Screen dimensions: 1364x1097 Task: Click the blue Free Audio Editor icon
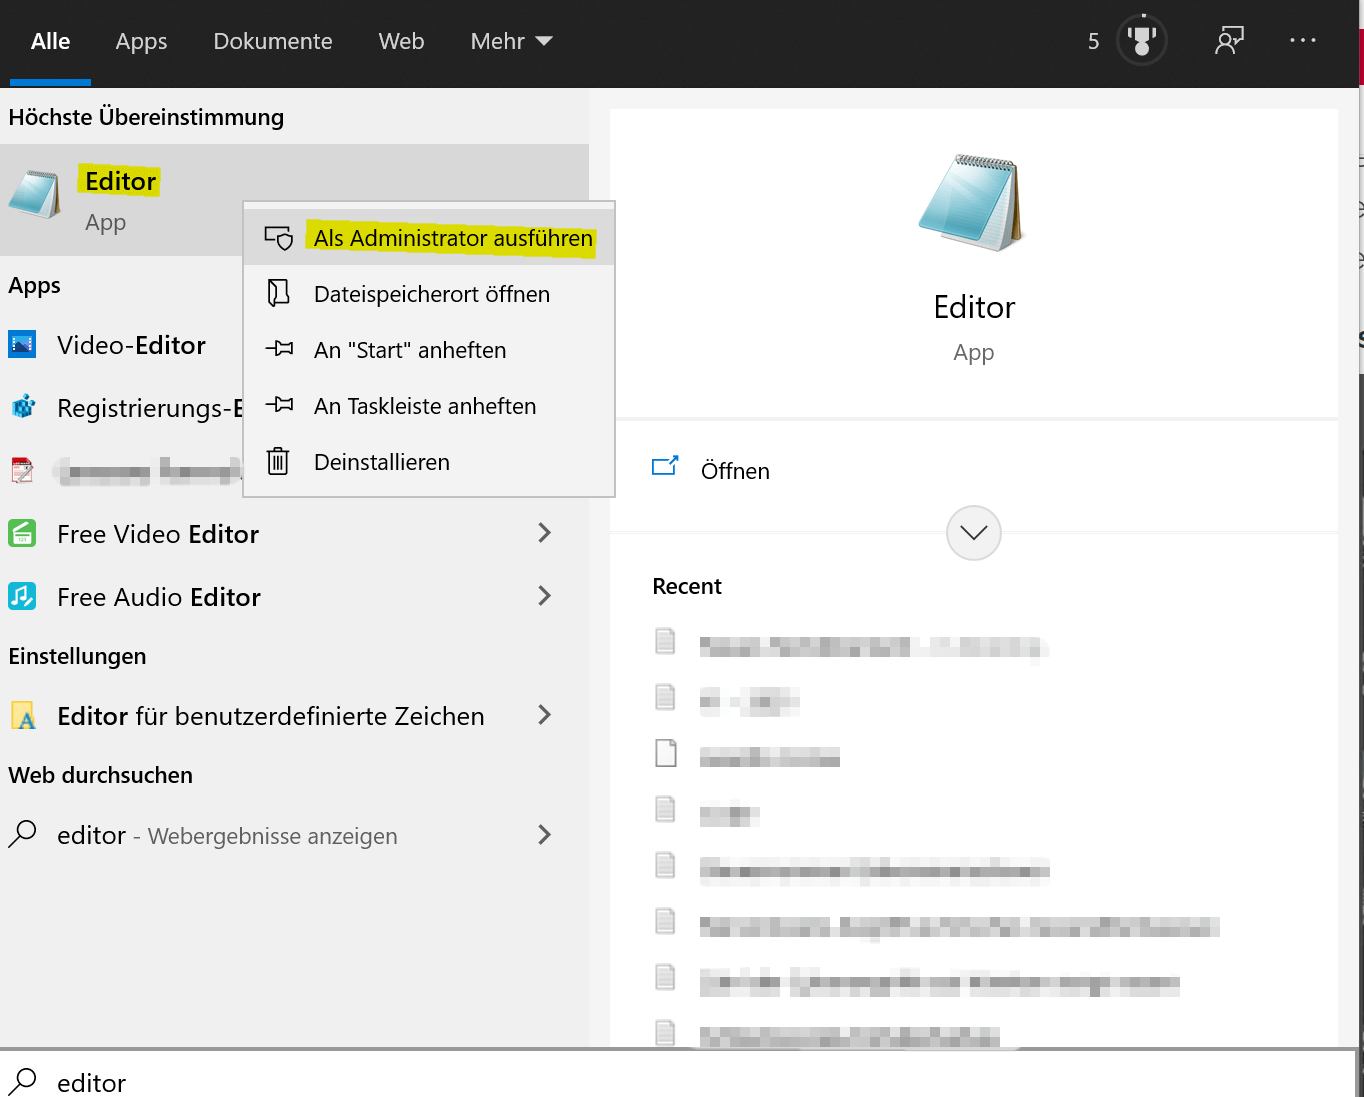[22, 596]
